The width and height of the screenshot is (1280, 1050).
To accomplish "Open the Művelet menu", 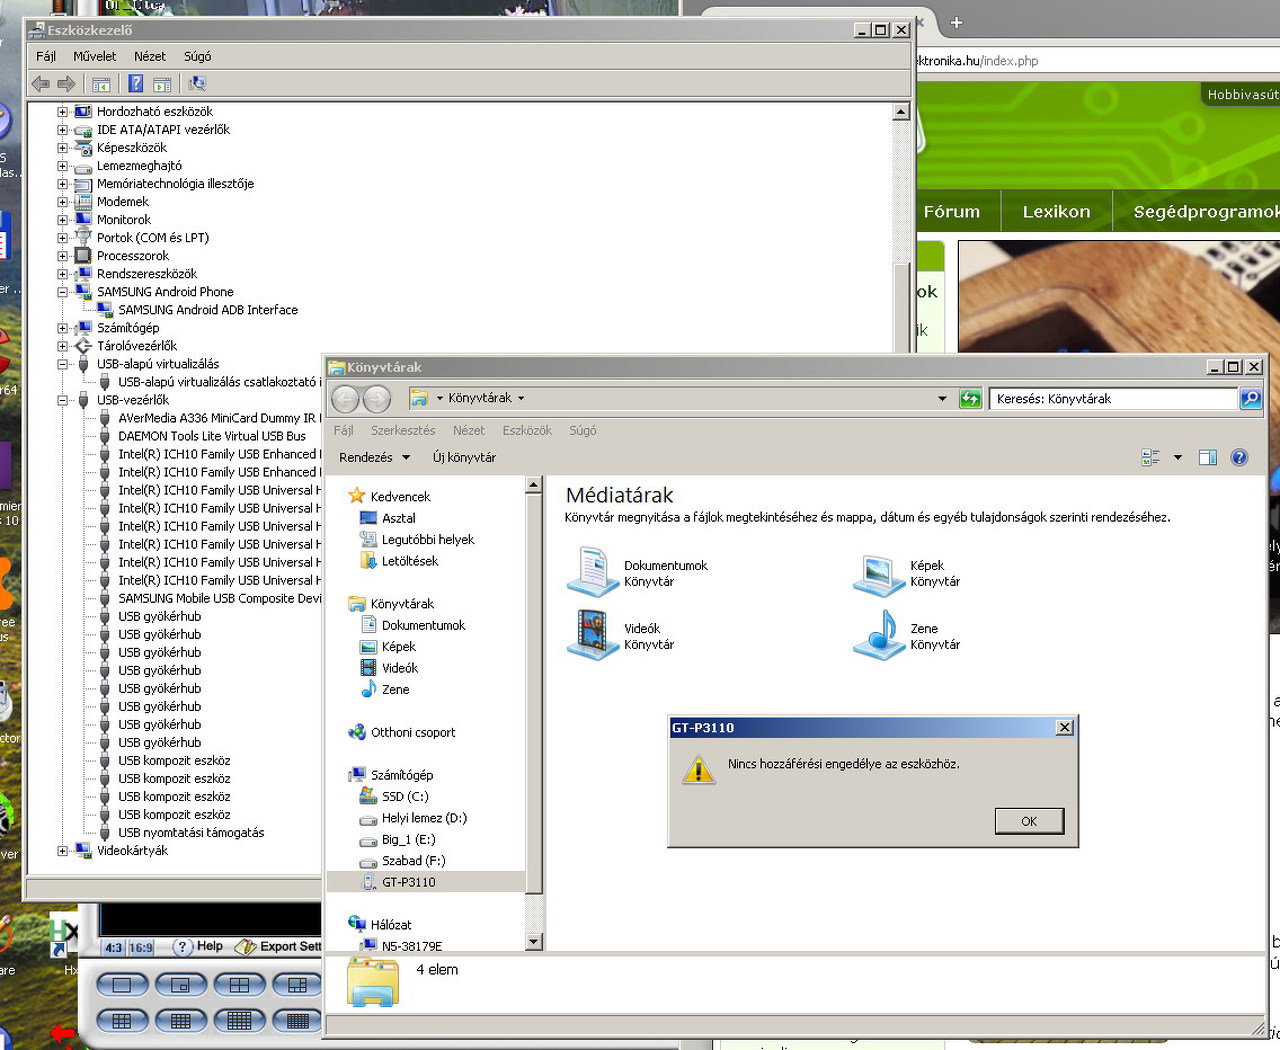I will (94, 57).
